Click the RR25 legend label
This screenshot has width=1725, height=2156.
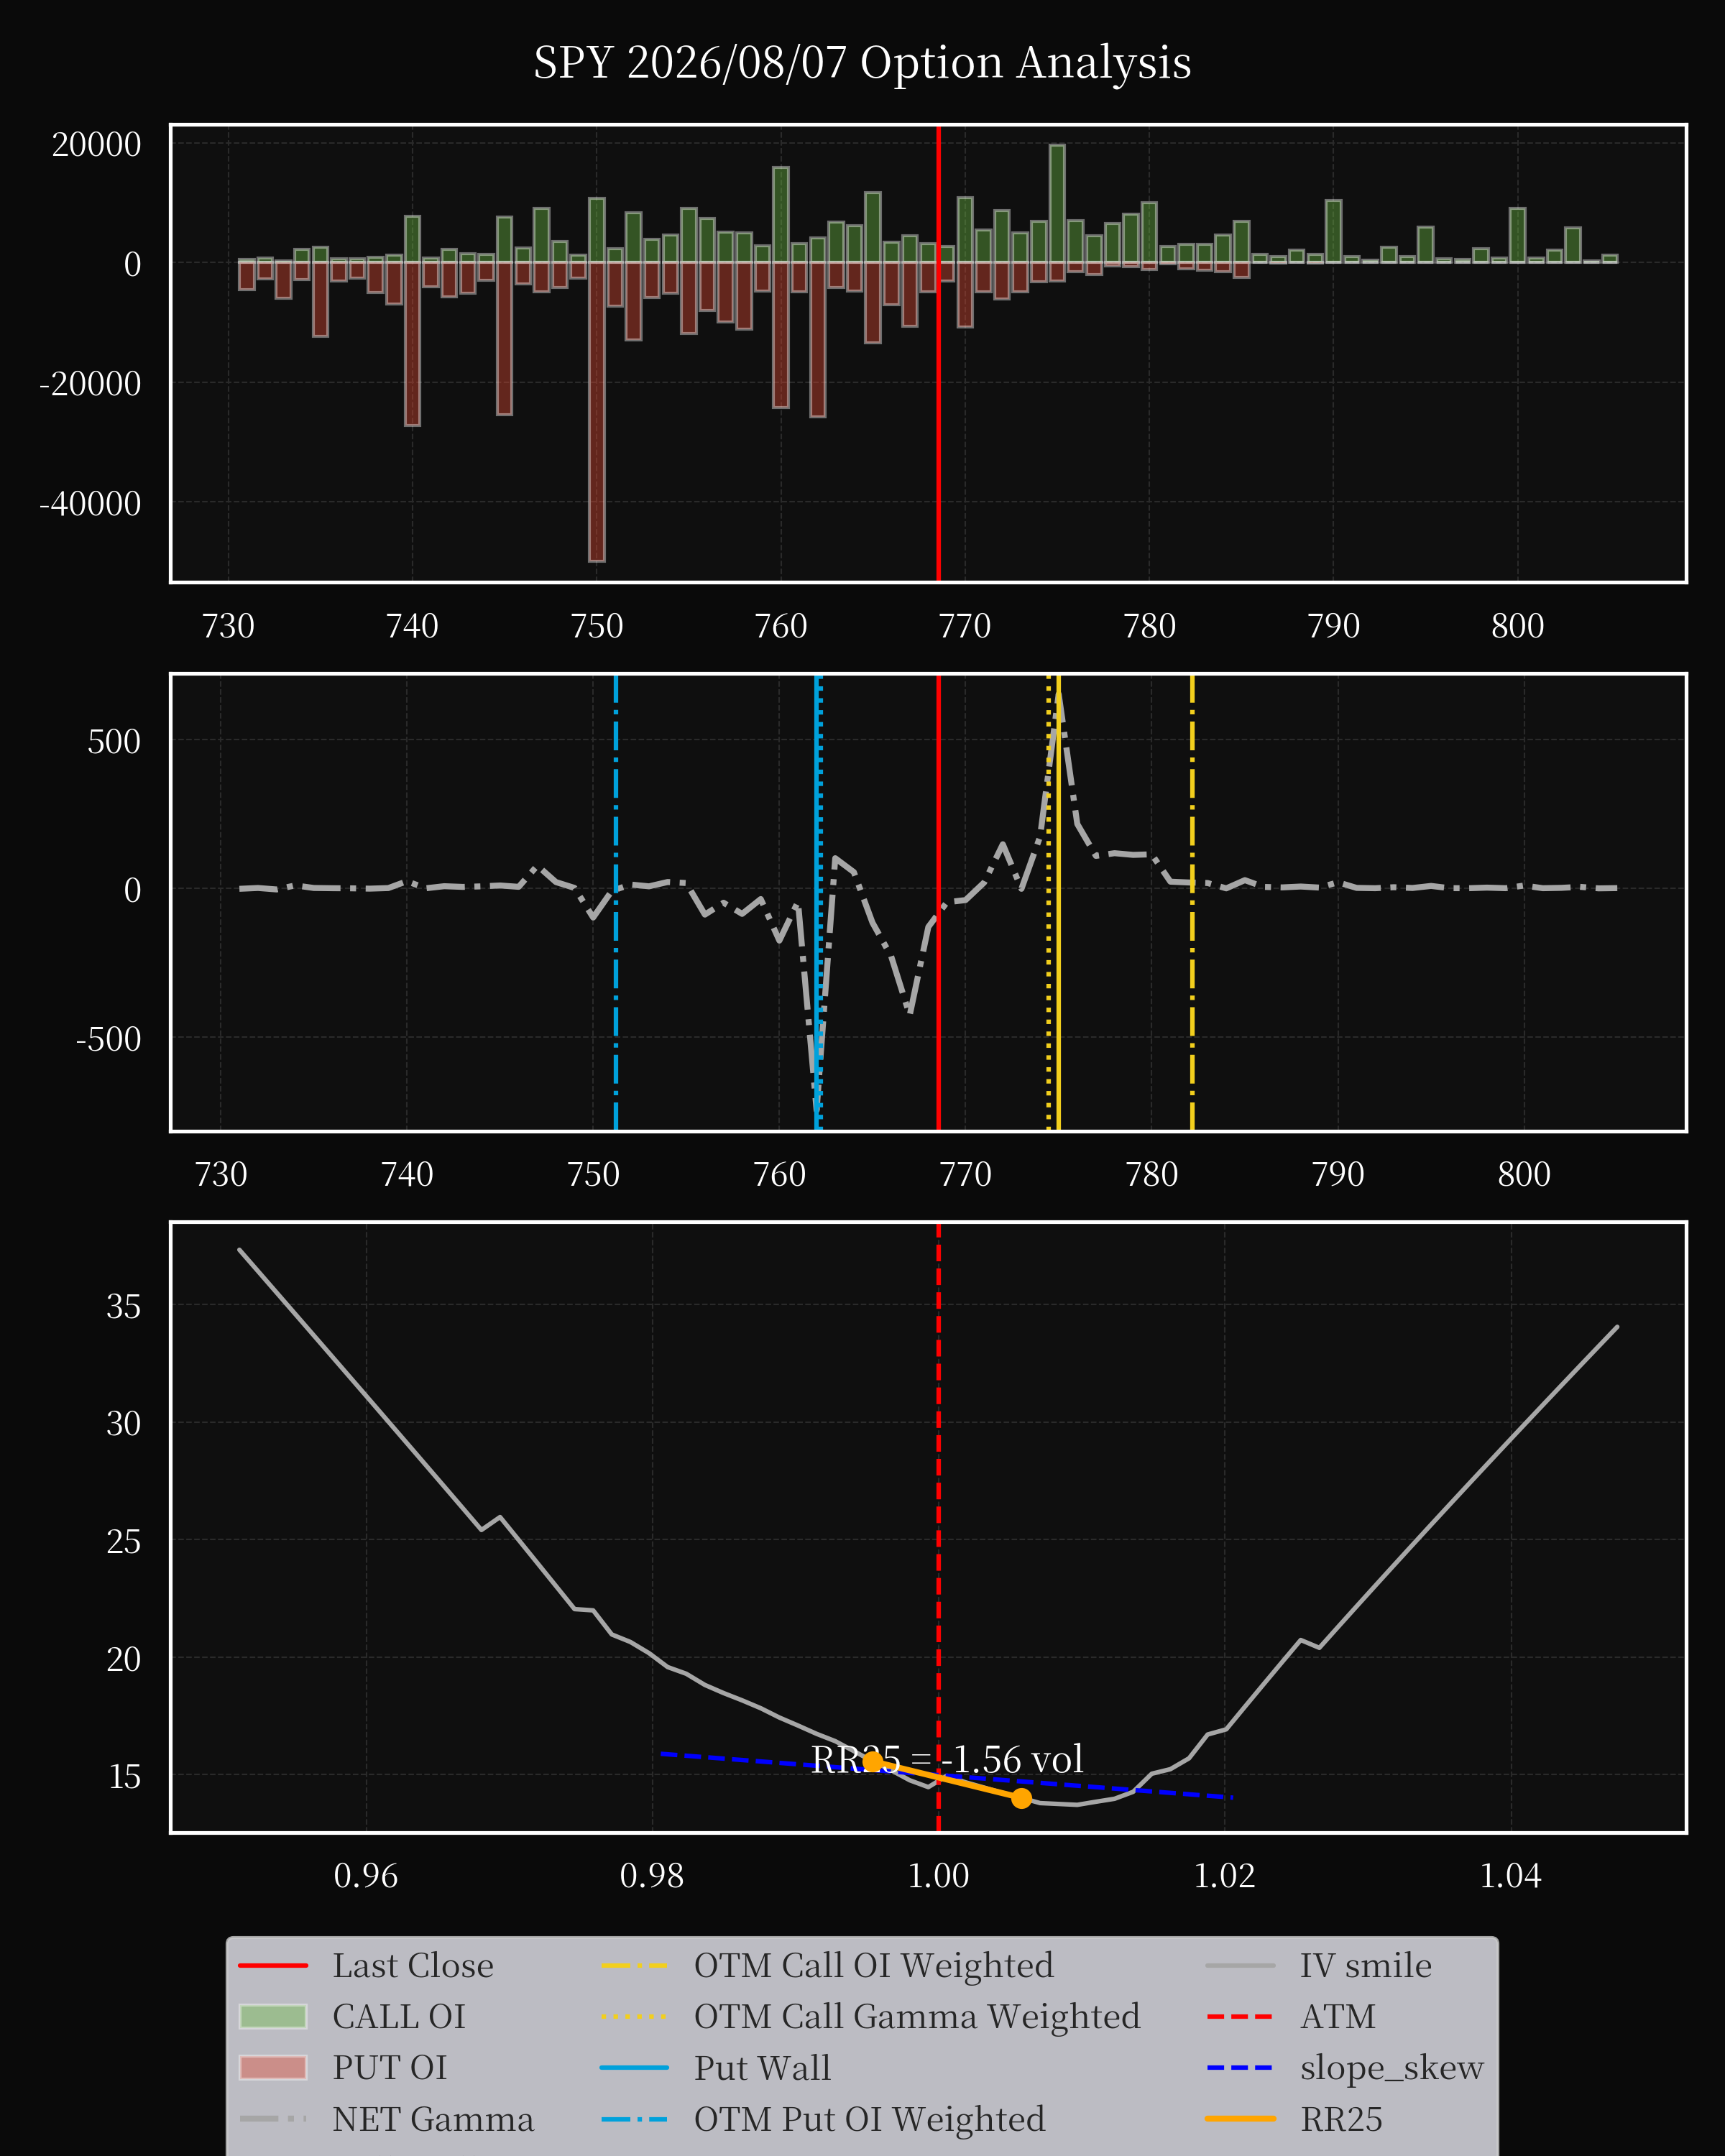coord(1341,2119)
